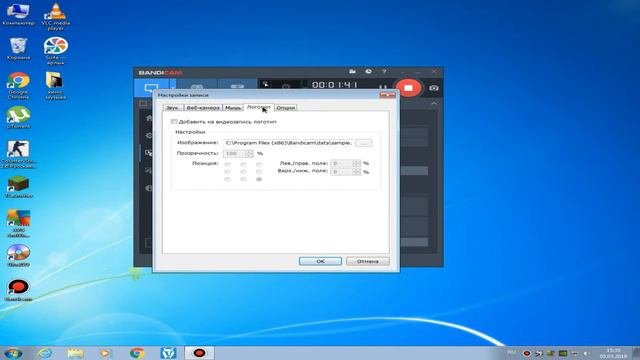The image size is (640, 360).
Task: Close the Настройки записи dialog
Action: click(387, 95)
